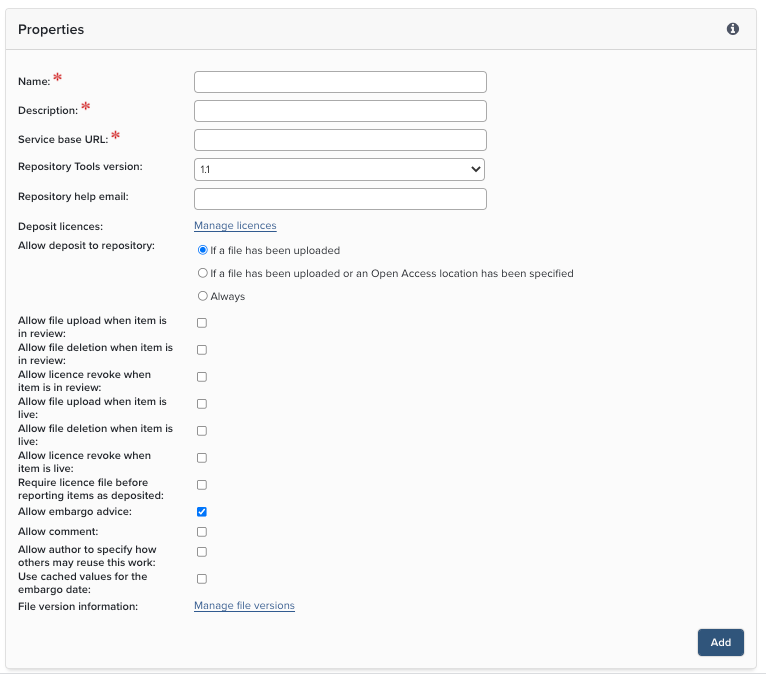Viewport: 766px width, 674px height.
Task: Open the Manage licences link
Action: coord(235,226)
